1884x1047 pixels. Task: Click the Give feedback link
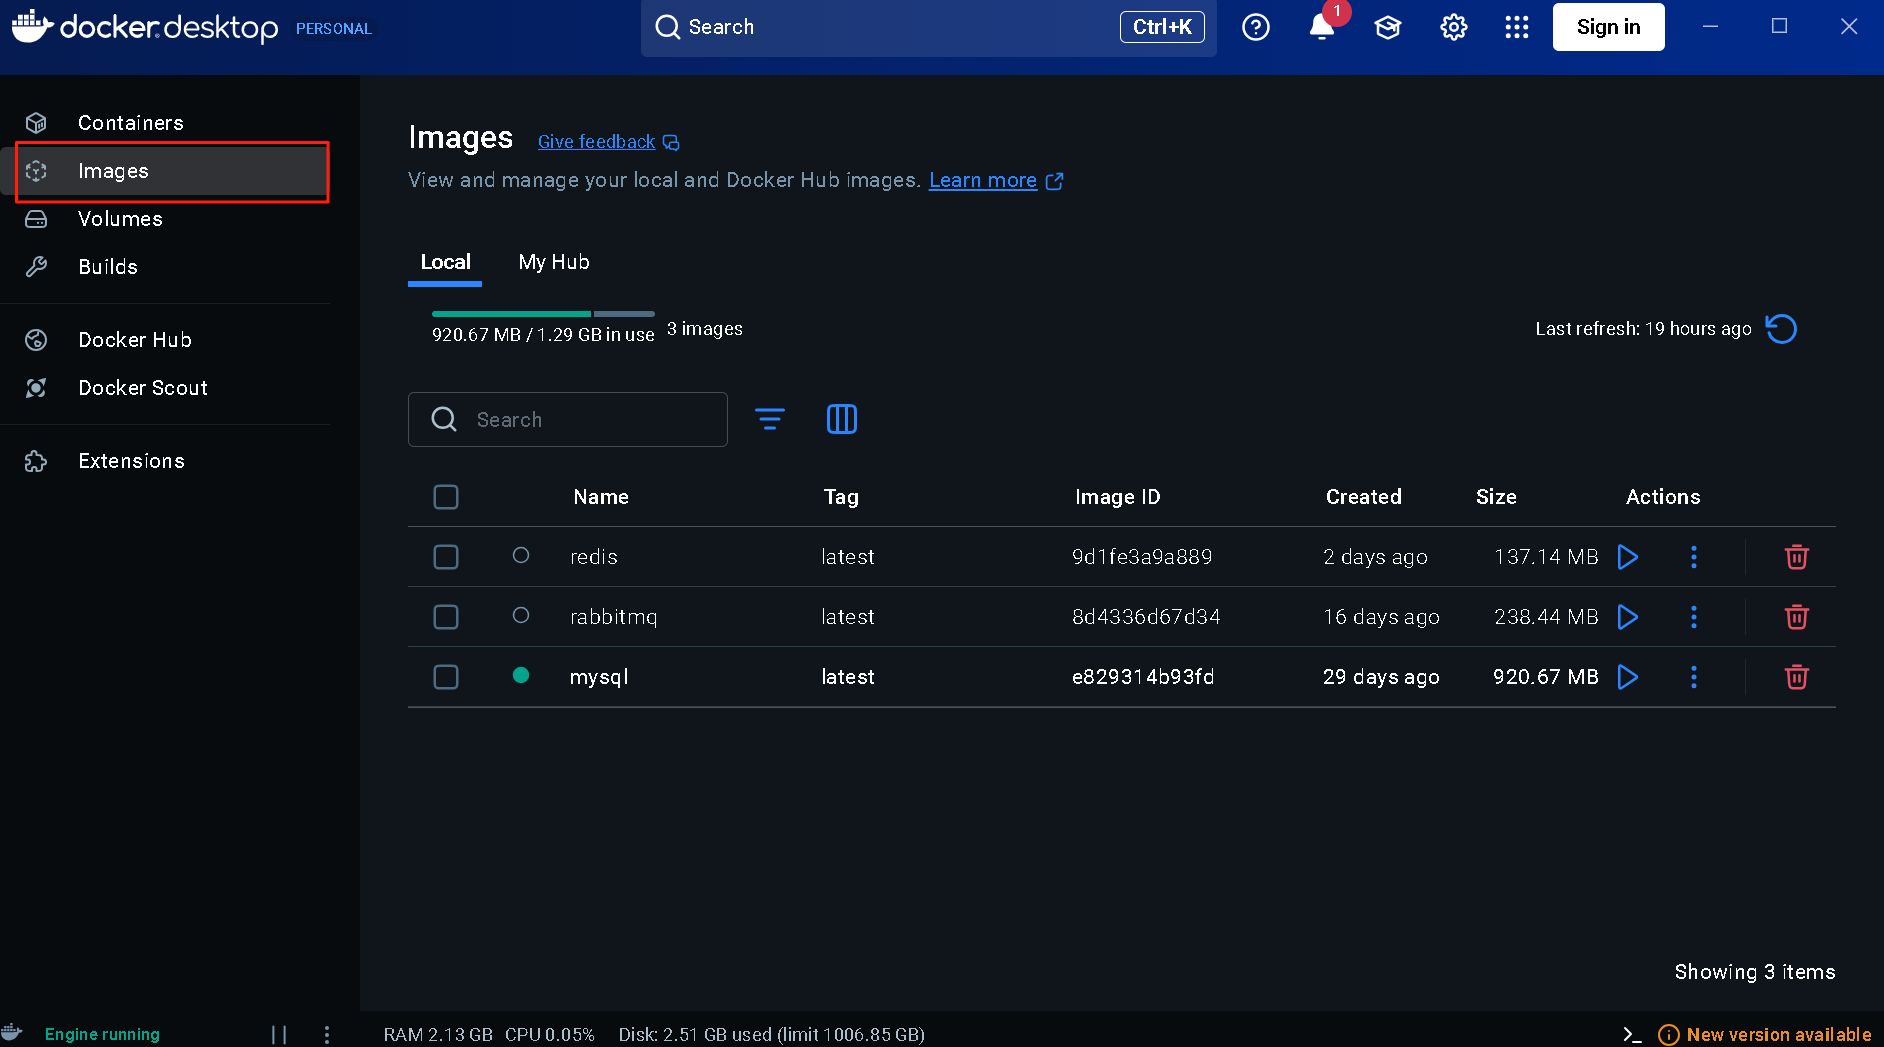[x=608, y=142]
